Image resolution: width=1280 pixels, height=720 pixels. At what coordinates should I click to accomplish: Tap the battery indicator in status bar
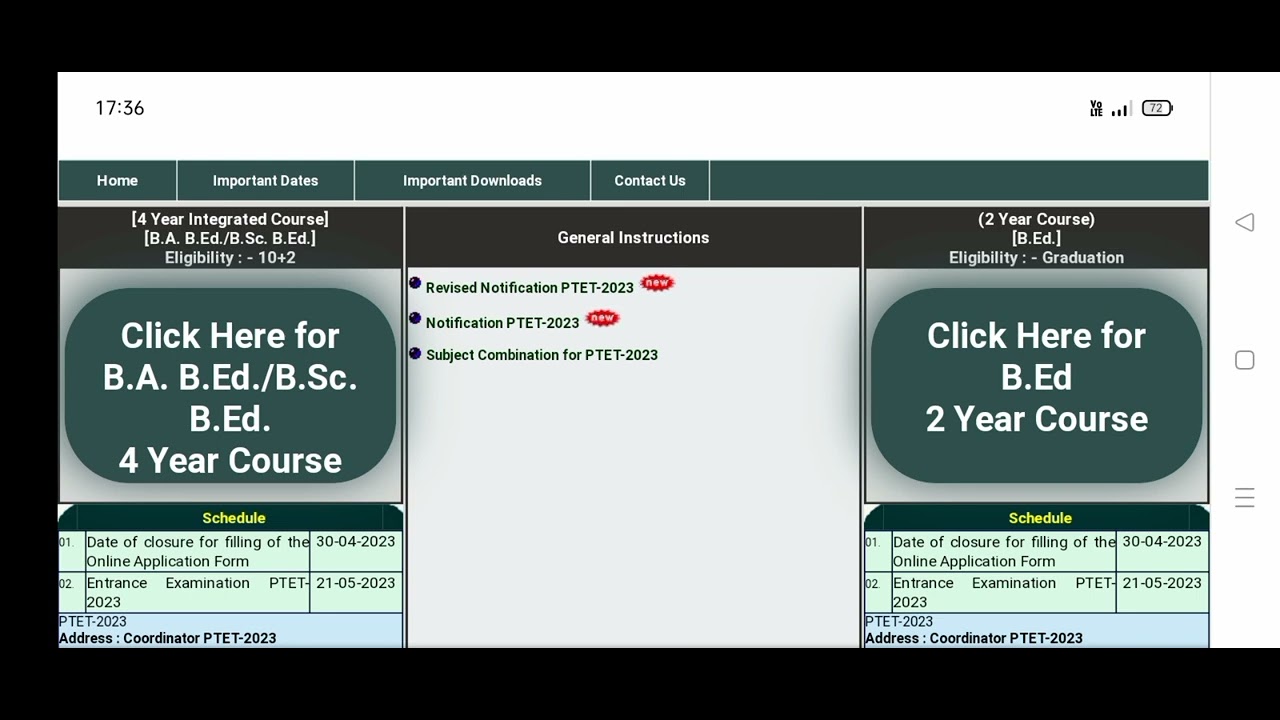(1157, 108)
